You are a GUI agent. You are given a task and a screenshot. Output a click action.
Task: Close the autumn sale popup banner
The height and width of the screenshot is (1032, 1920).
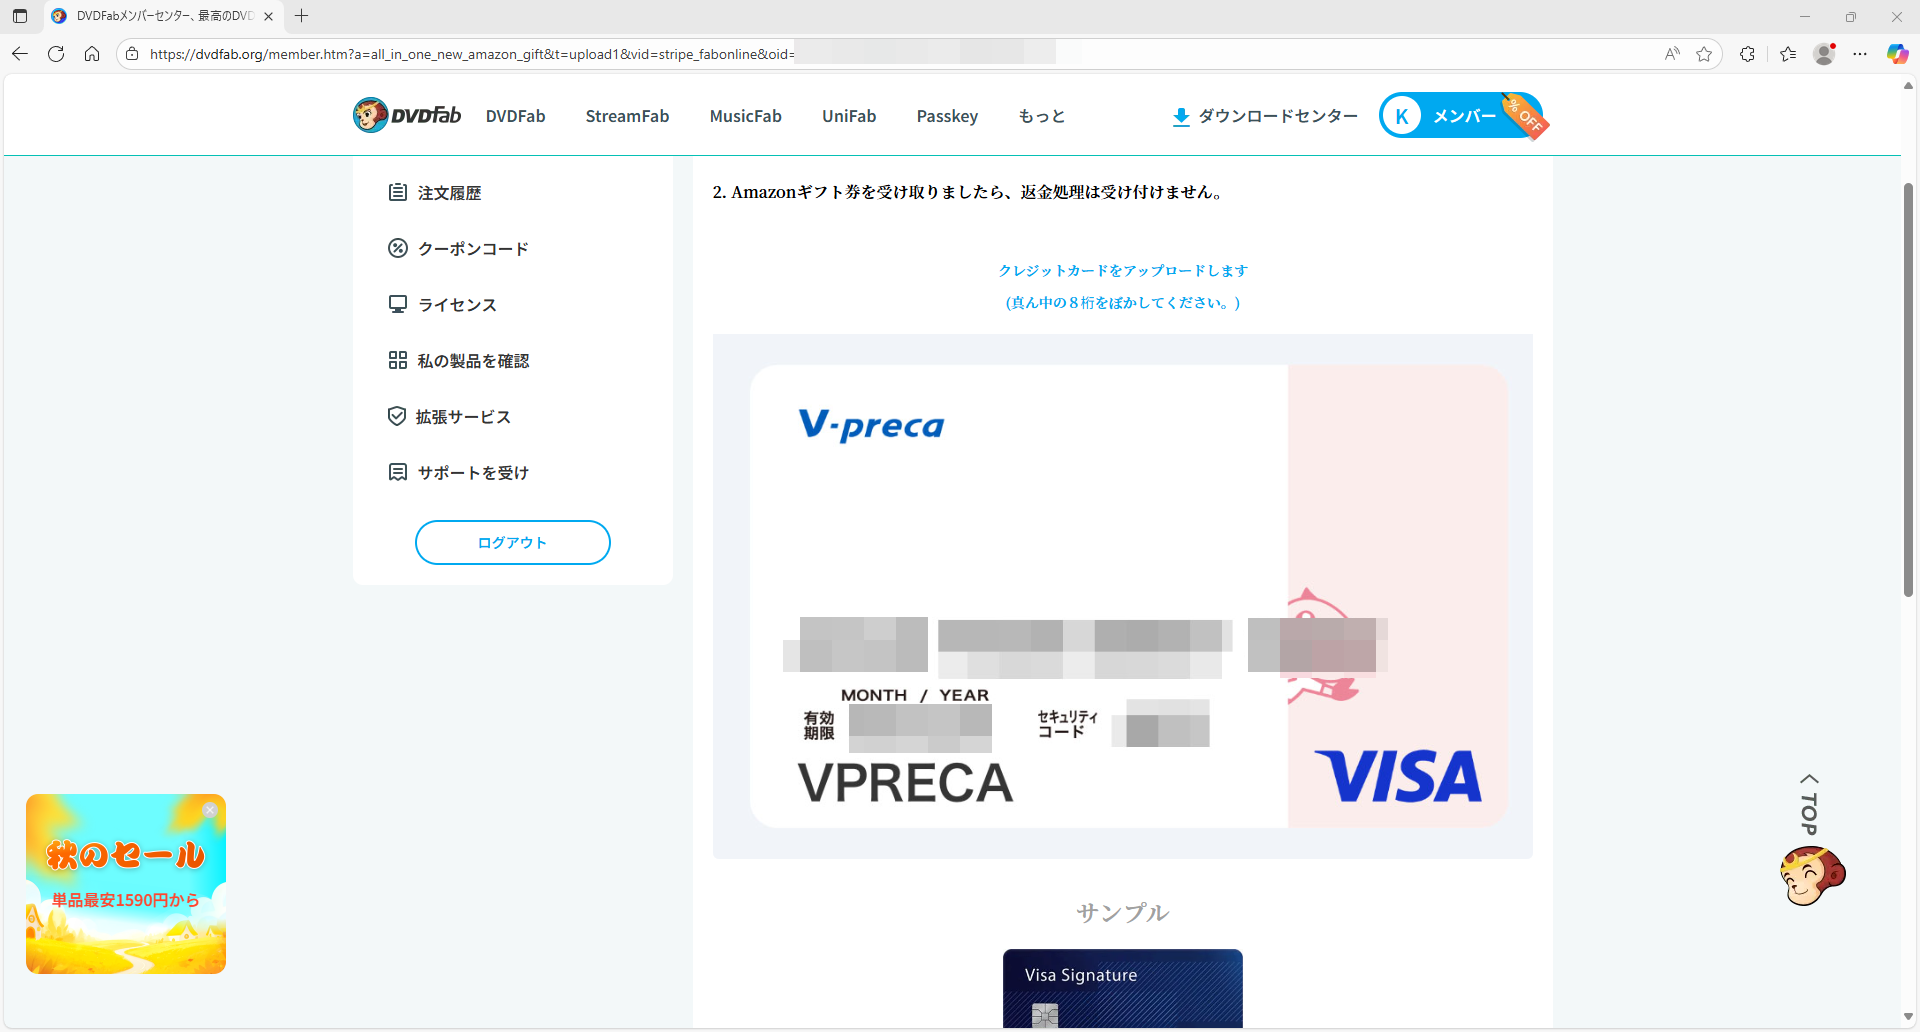click(210, 810)
